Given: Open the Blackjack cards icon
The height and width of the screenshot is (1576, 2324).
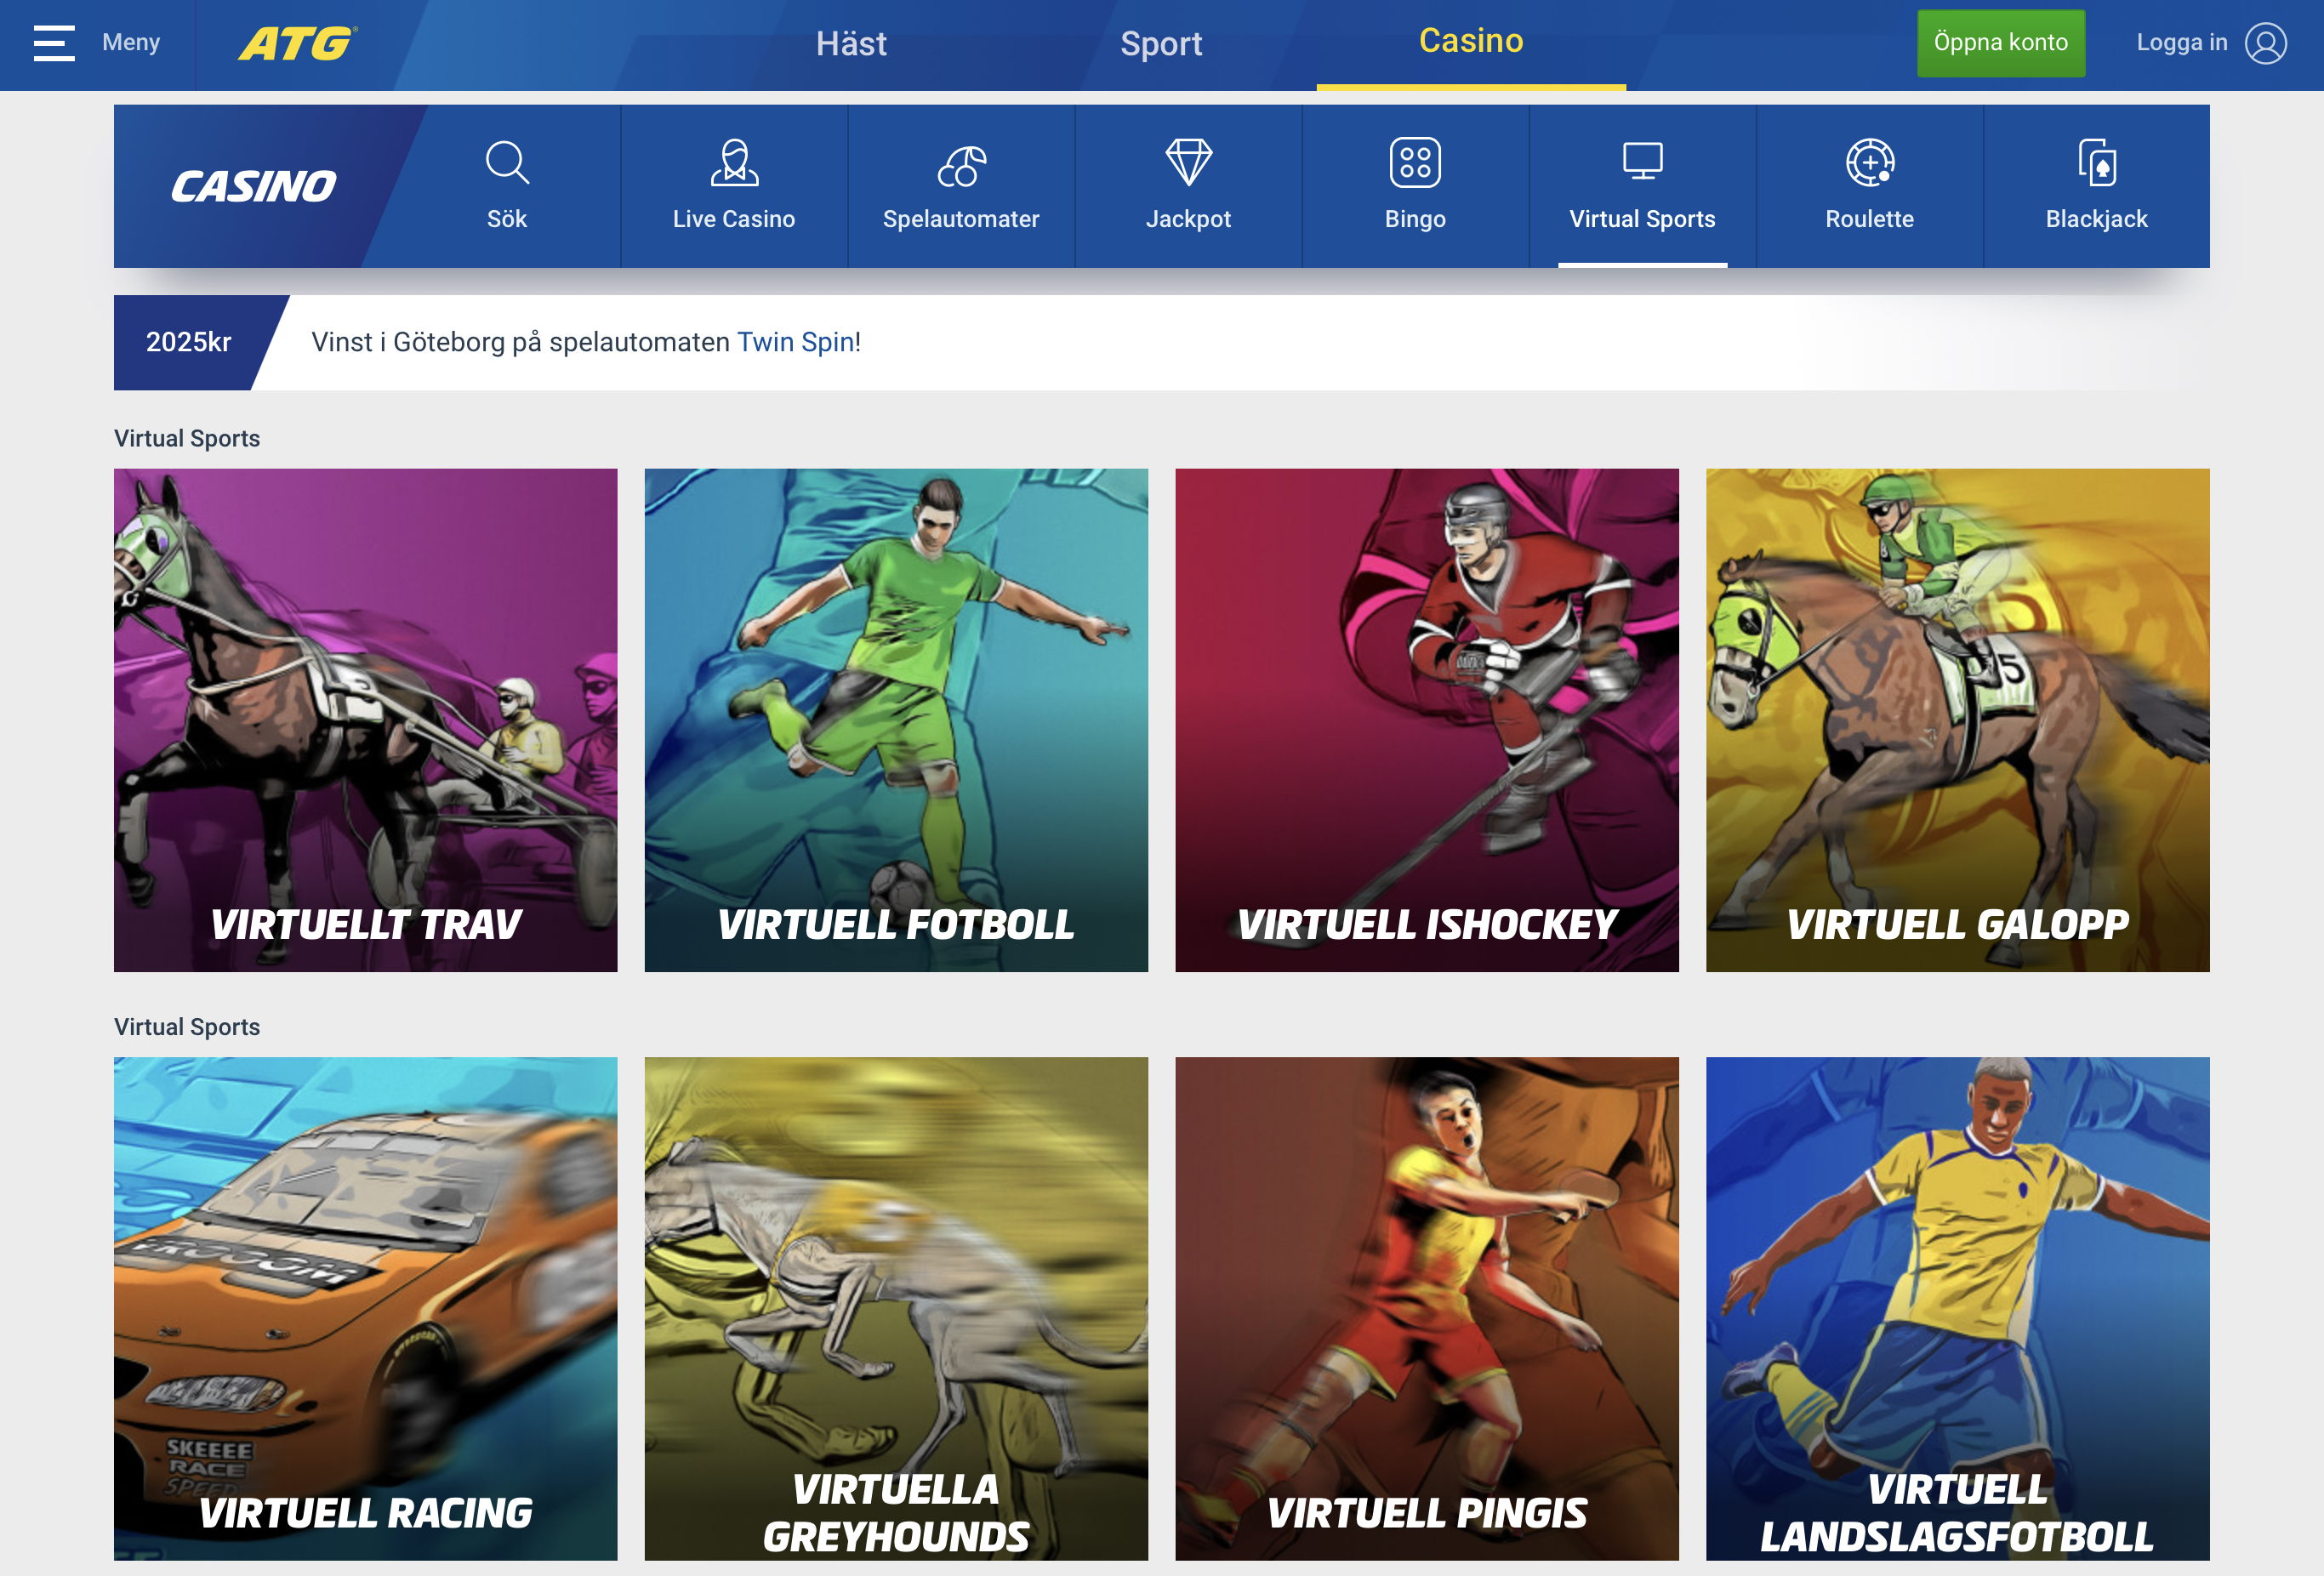Looking at the screenshot, I should pyautogui.click(x=2097, y=162).
